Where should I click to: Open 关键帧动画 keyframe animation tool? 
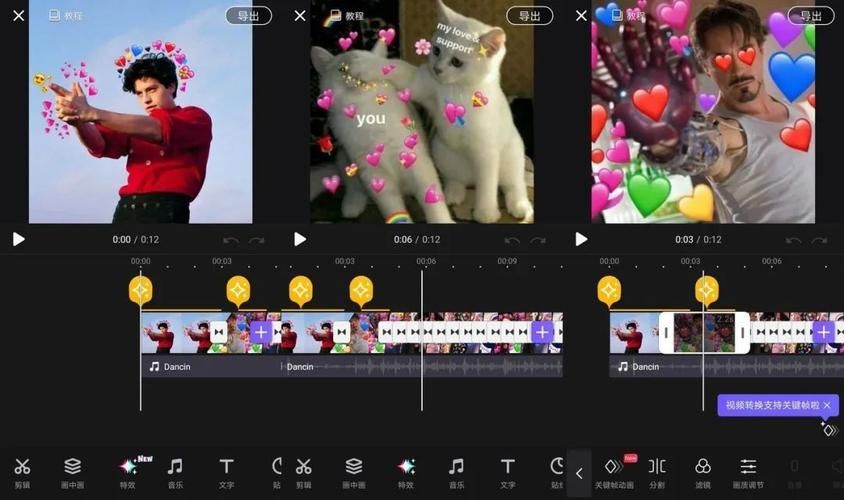614,472
